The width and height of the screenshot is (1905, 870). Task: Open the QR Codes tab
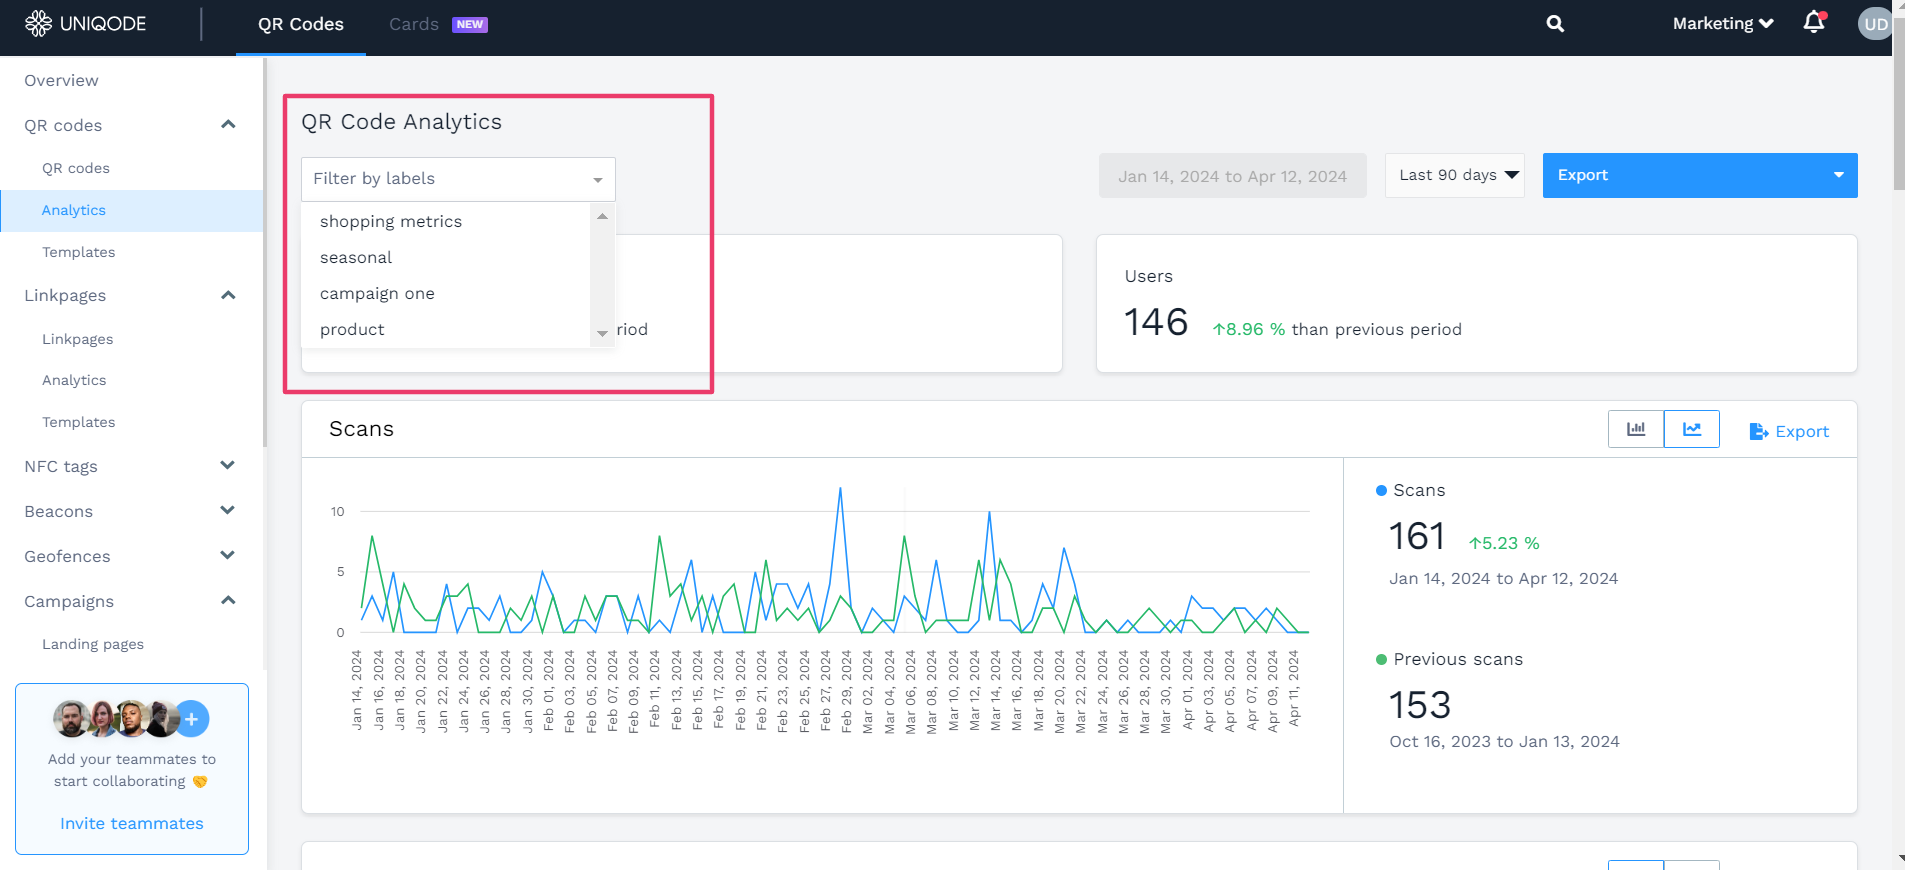[301, 24]
